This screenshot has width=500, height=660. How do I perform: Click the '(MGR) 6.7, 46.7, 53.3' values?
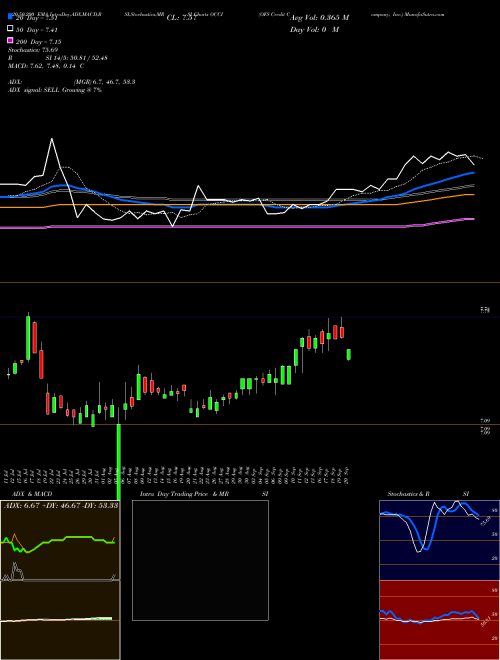tap(104, 82)
